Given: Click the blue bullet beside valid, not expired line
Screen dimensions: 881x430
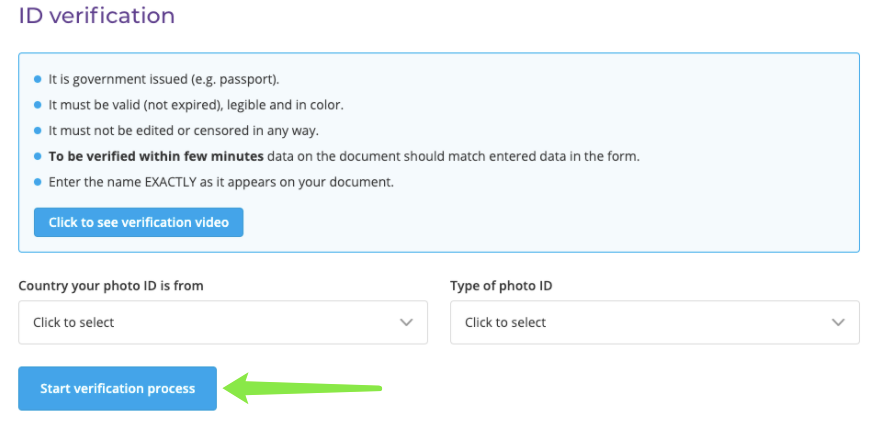Looking at the screenshot, I should (37, 104).
